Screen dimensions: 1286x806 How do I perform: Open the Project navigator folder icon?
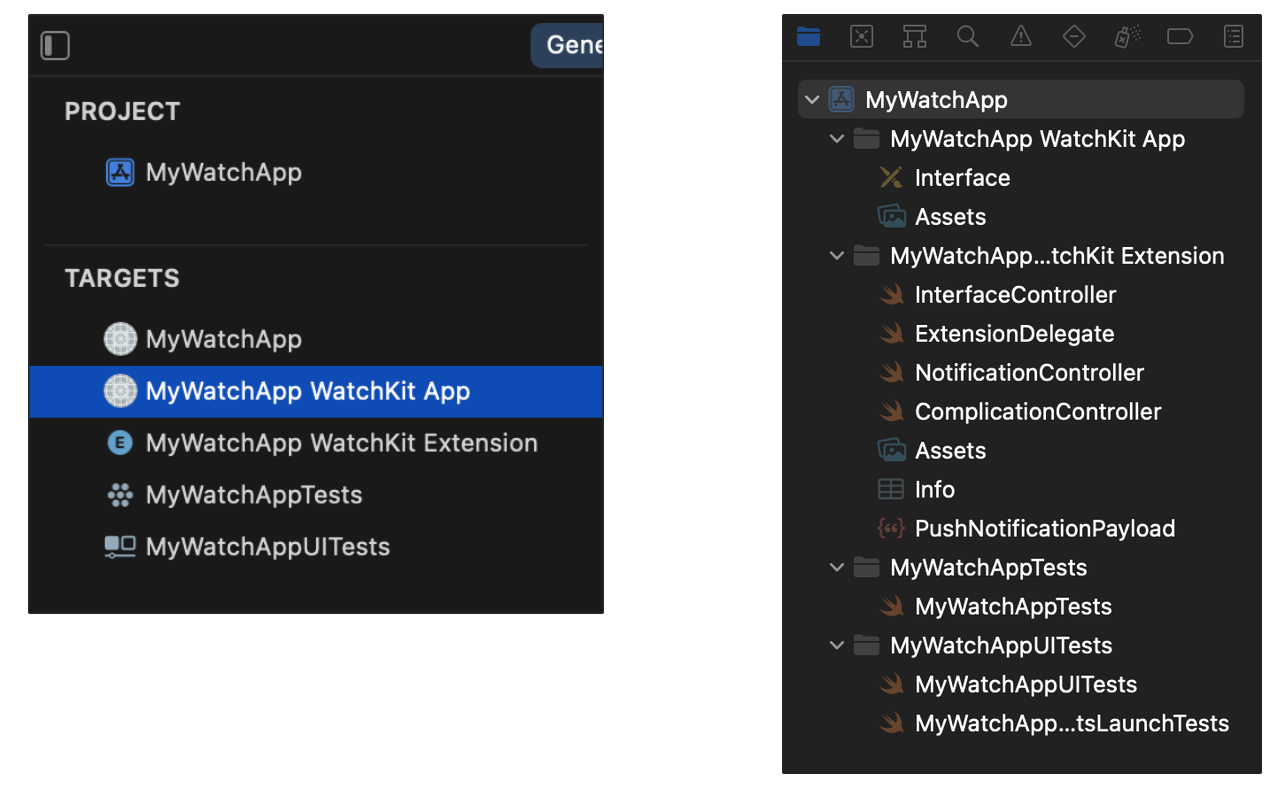(x=809, y=37)
